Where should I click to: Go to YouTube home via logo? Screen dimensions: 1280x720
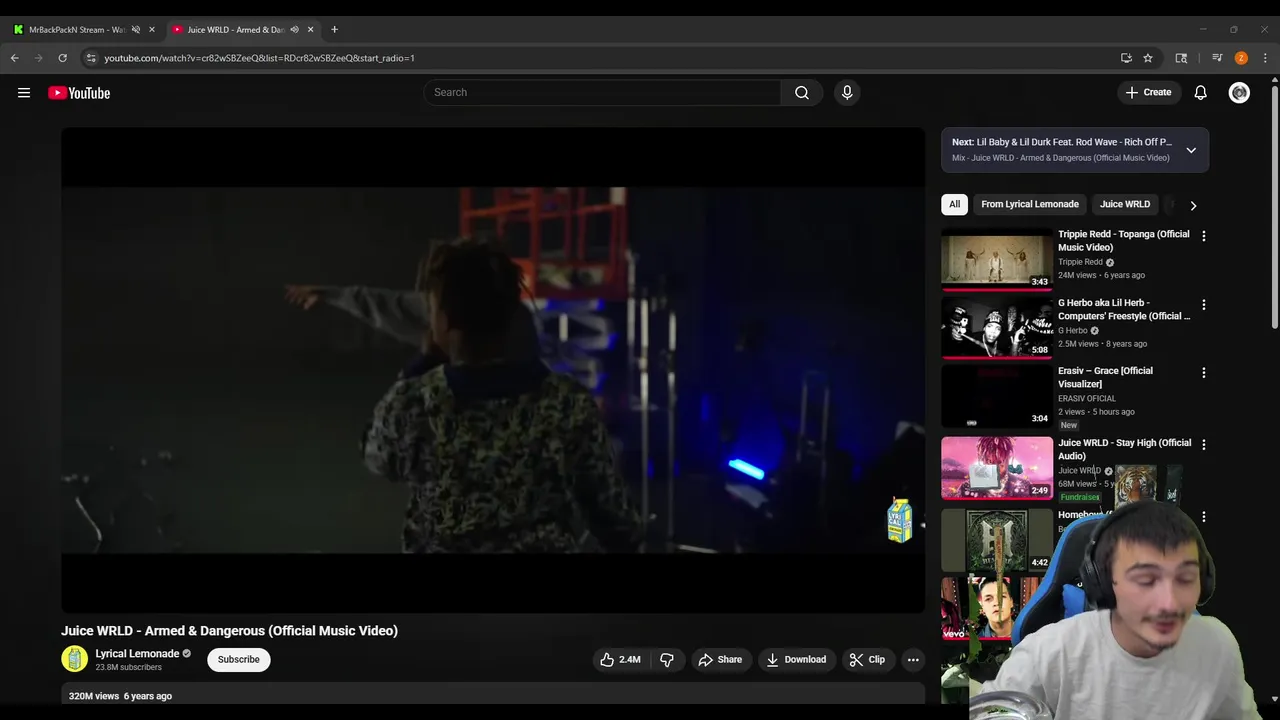pyautogui.click(x=79, y=93)
